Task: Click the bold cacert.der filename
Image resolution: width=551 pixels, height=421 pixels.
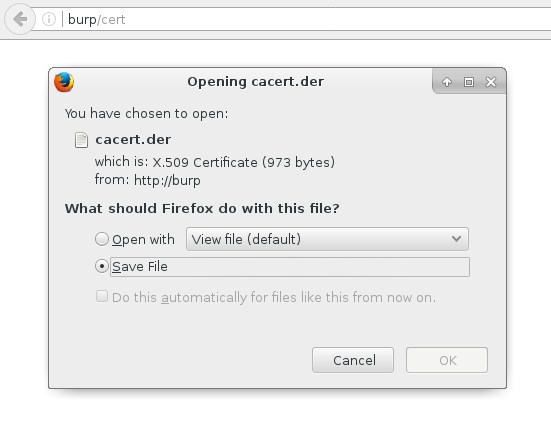Action: [133, 140]
